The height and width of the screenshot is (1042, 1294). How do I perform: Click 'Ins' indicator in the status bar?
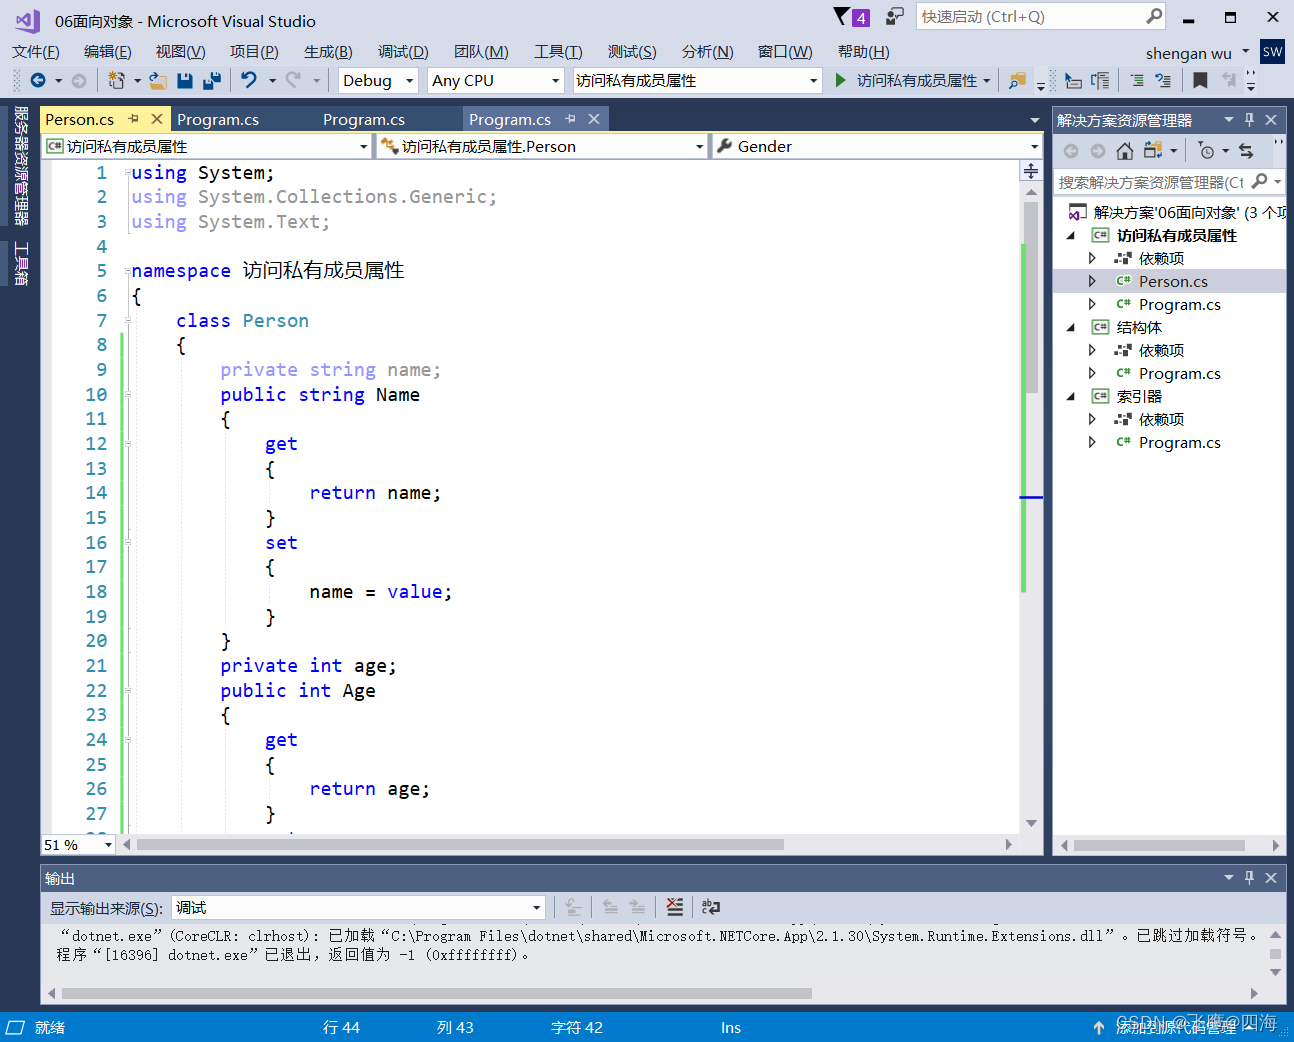tap(731, 1028)
